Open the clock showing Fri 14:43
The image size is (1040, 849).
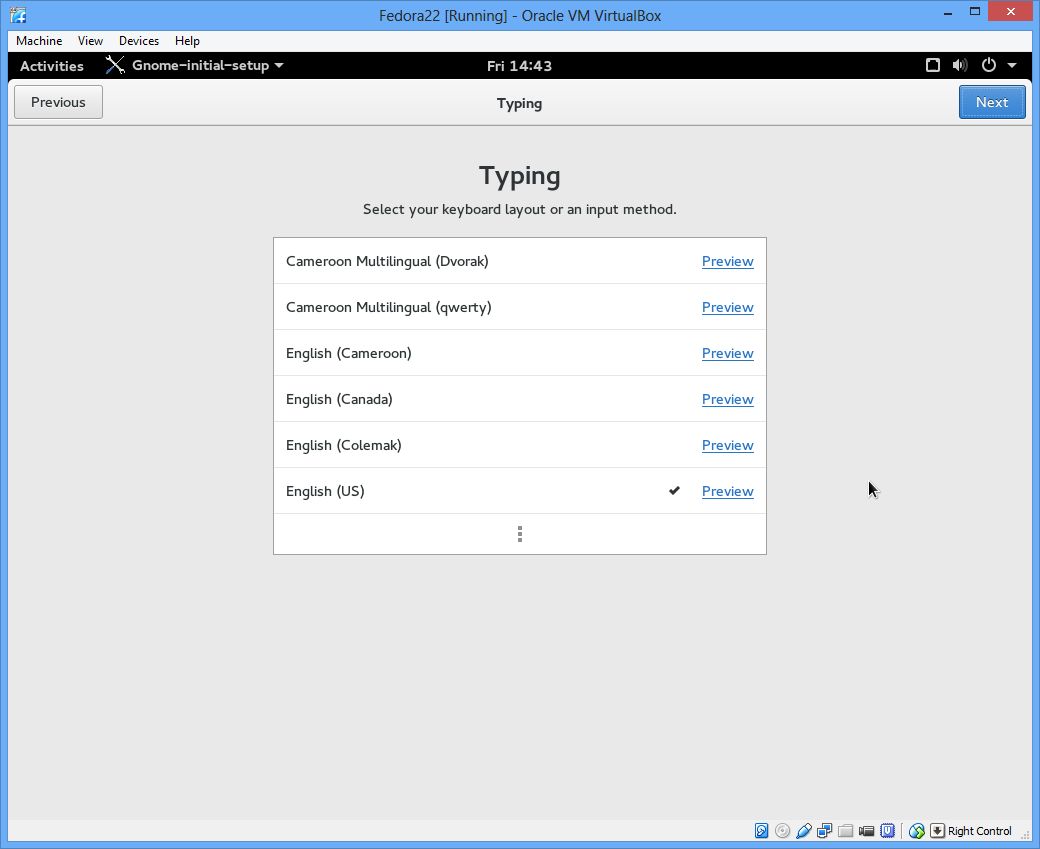click(519, 66)
